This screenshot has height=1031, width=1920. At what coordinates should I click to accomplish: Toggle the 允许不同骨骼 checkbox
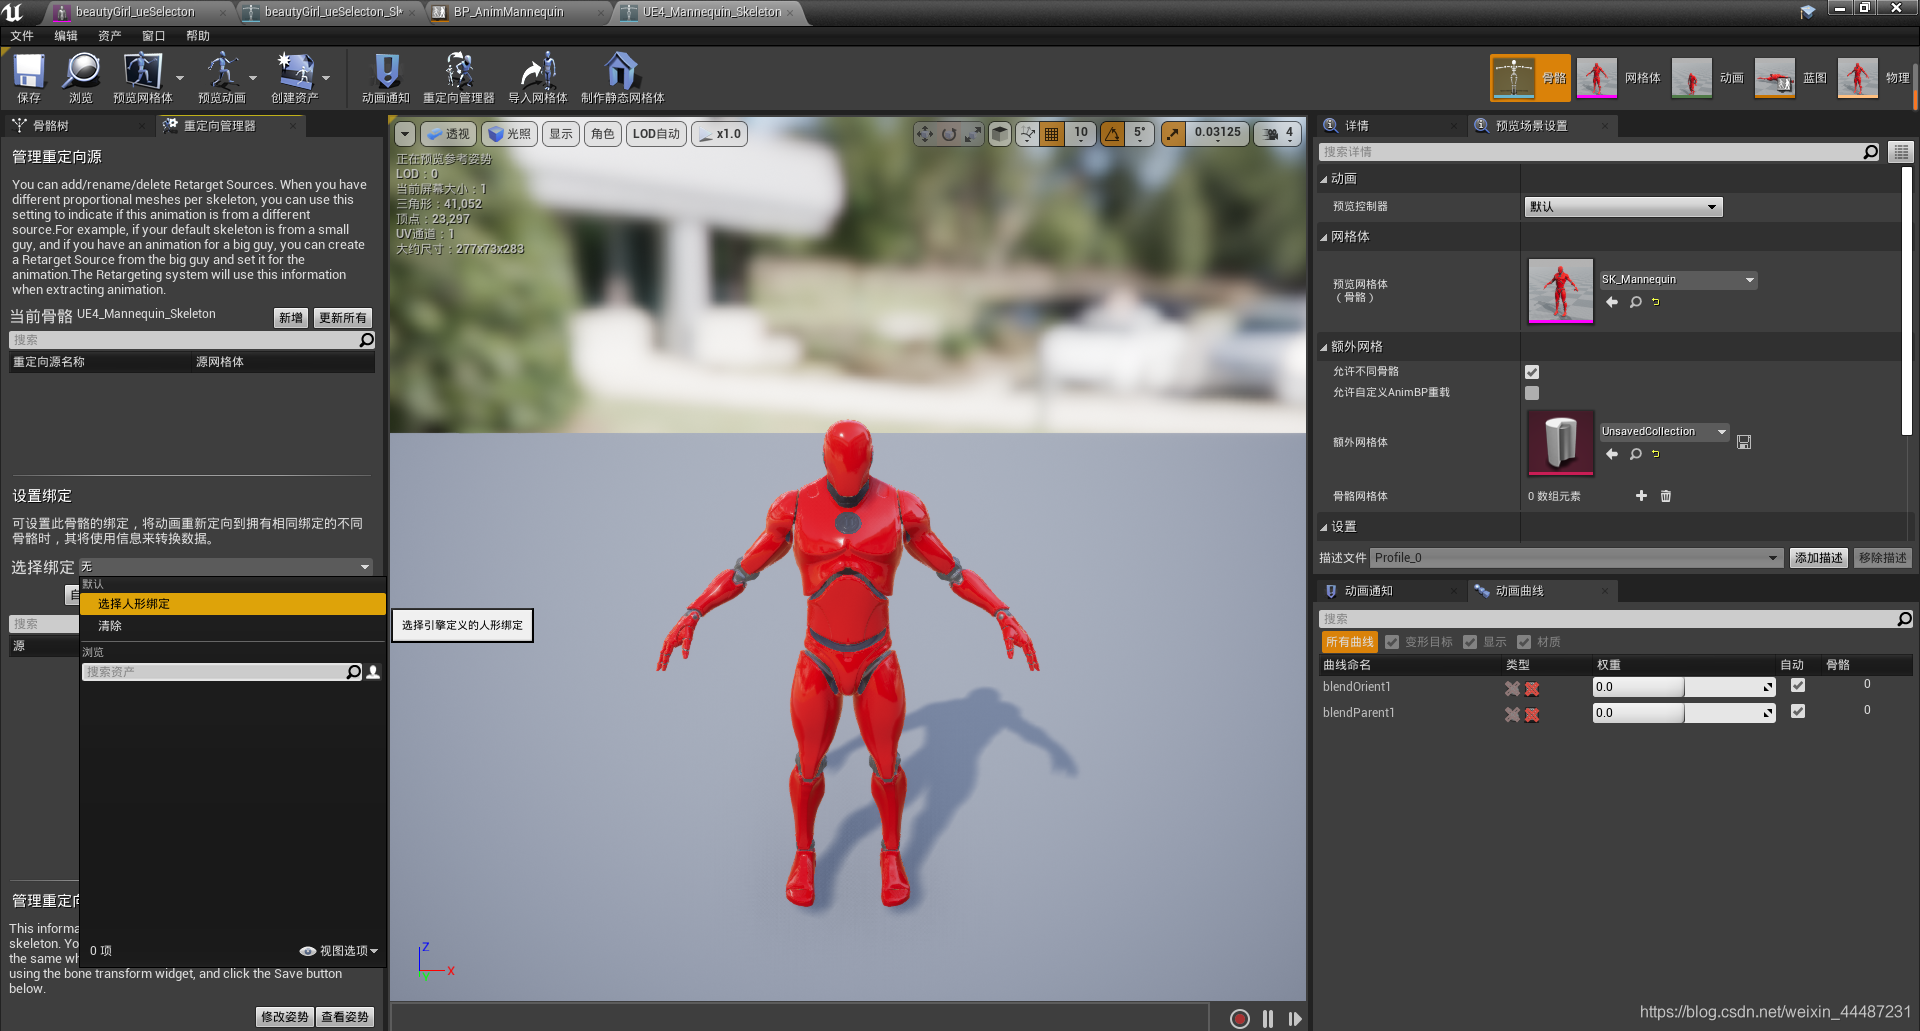1532,372
